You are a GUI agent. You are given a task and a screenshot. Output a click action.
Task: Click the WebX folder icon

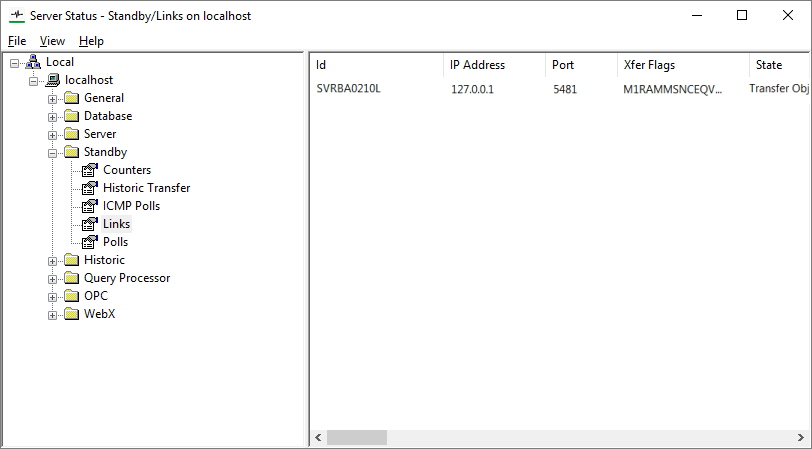pyautogui.click(x=71, y=314)
